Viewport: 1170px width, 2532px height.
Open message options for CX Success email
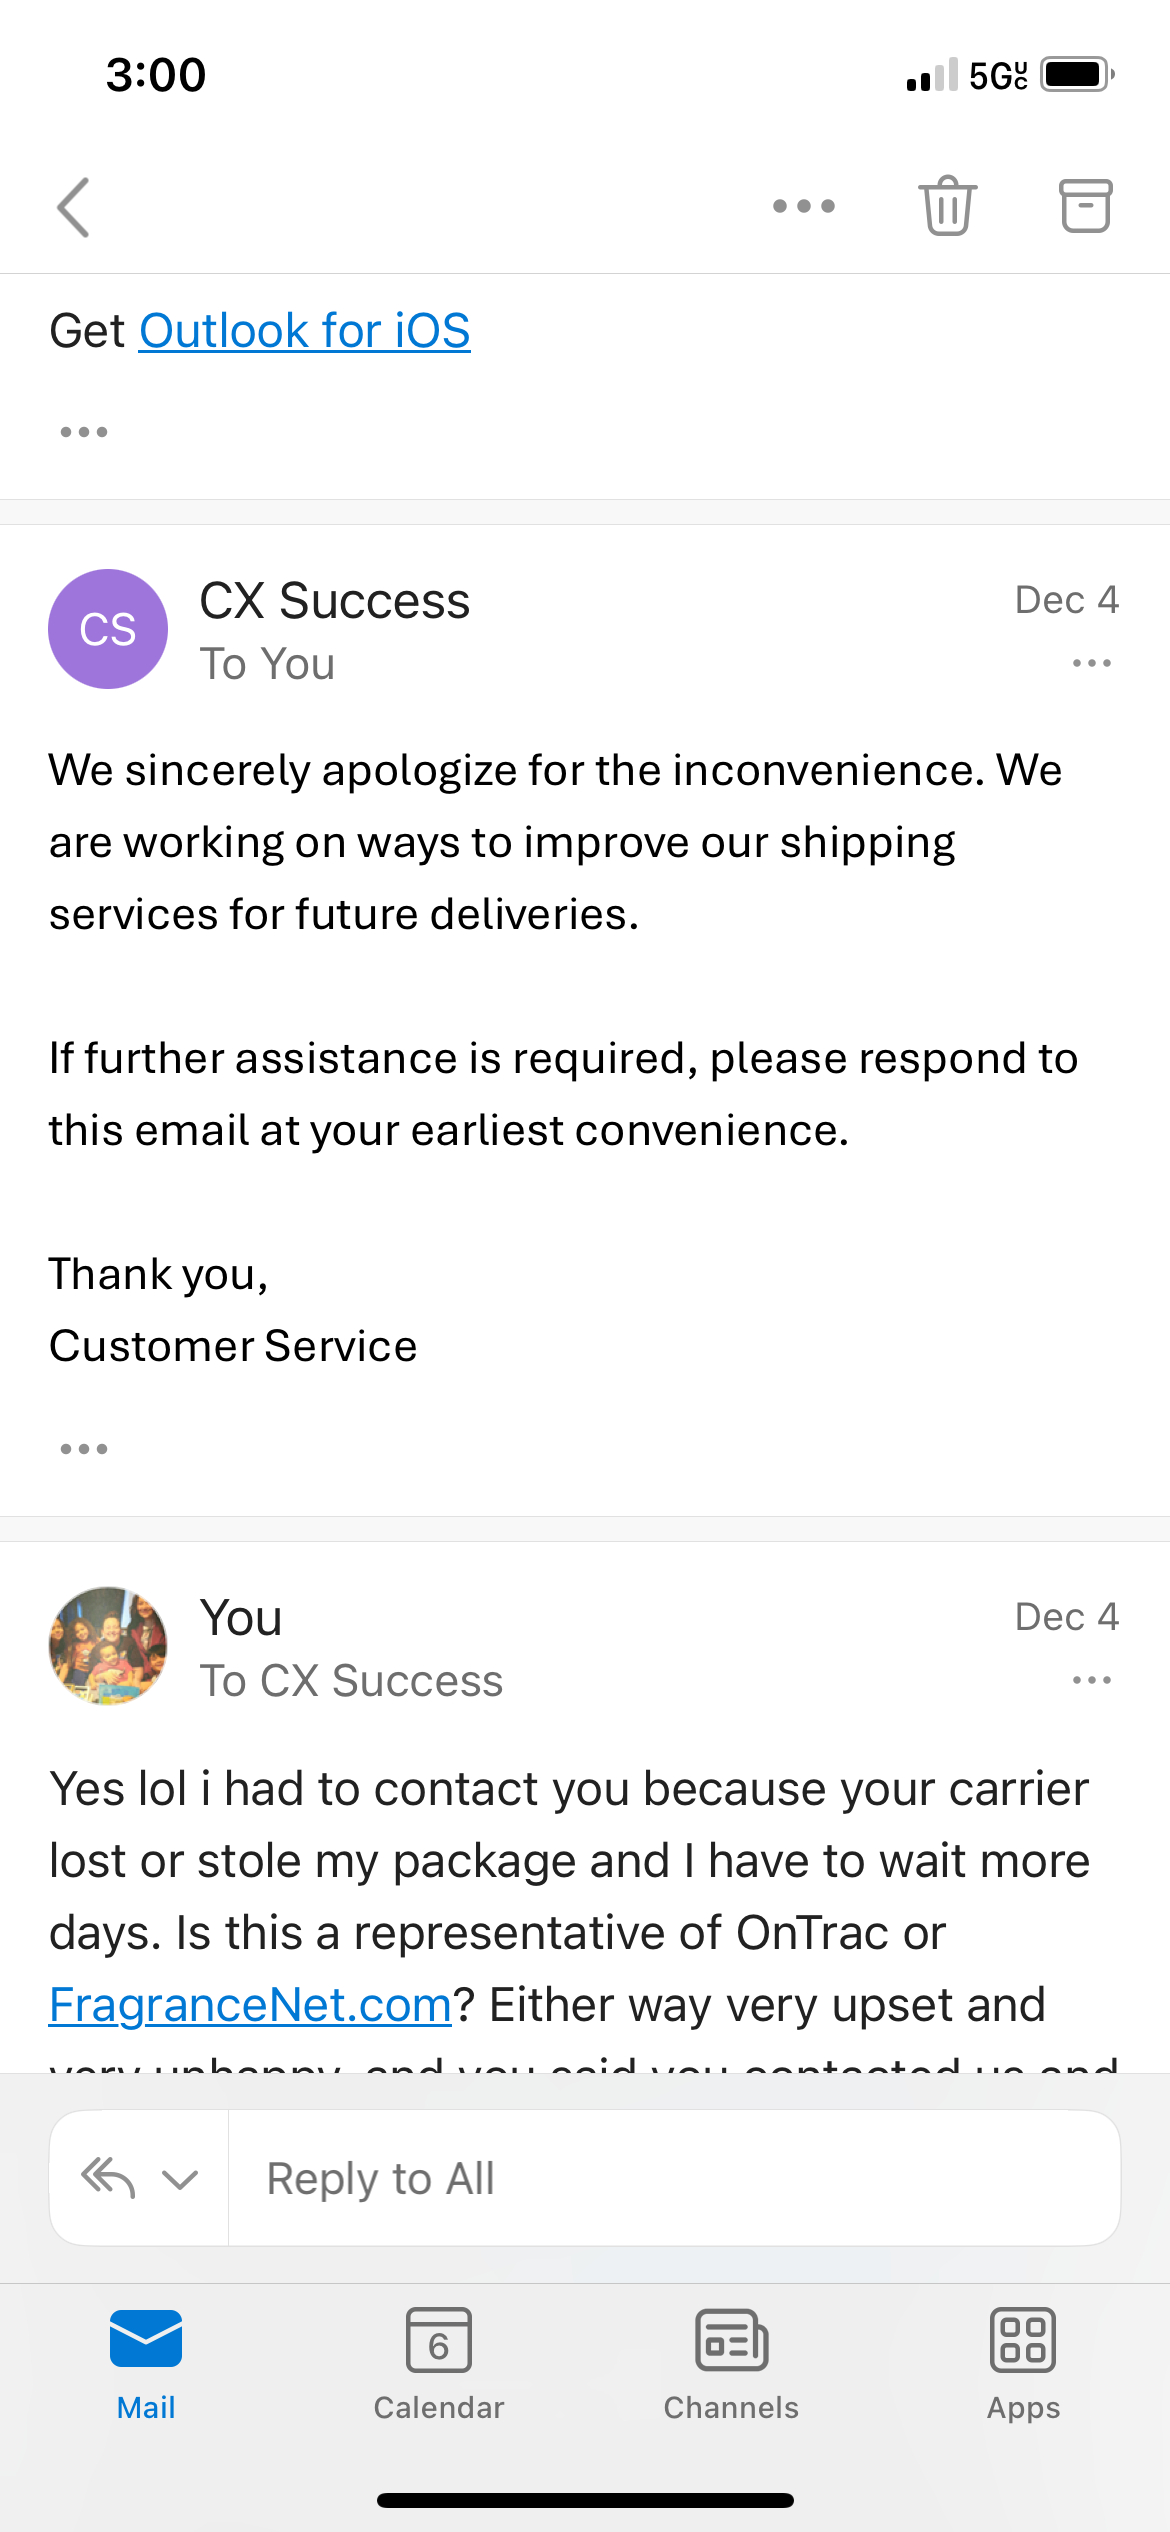tap(1091, 663)
